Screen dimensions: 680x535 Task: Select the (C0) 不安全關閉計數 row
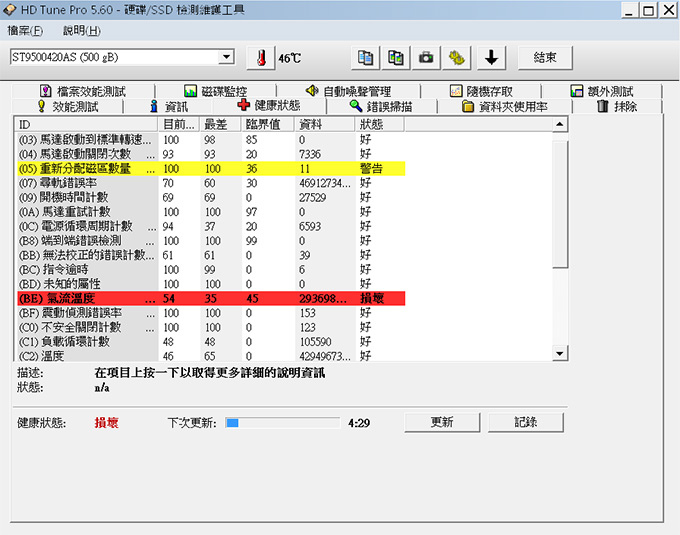(x=211, y=327)
